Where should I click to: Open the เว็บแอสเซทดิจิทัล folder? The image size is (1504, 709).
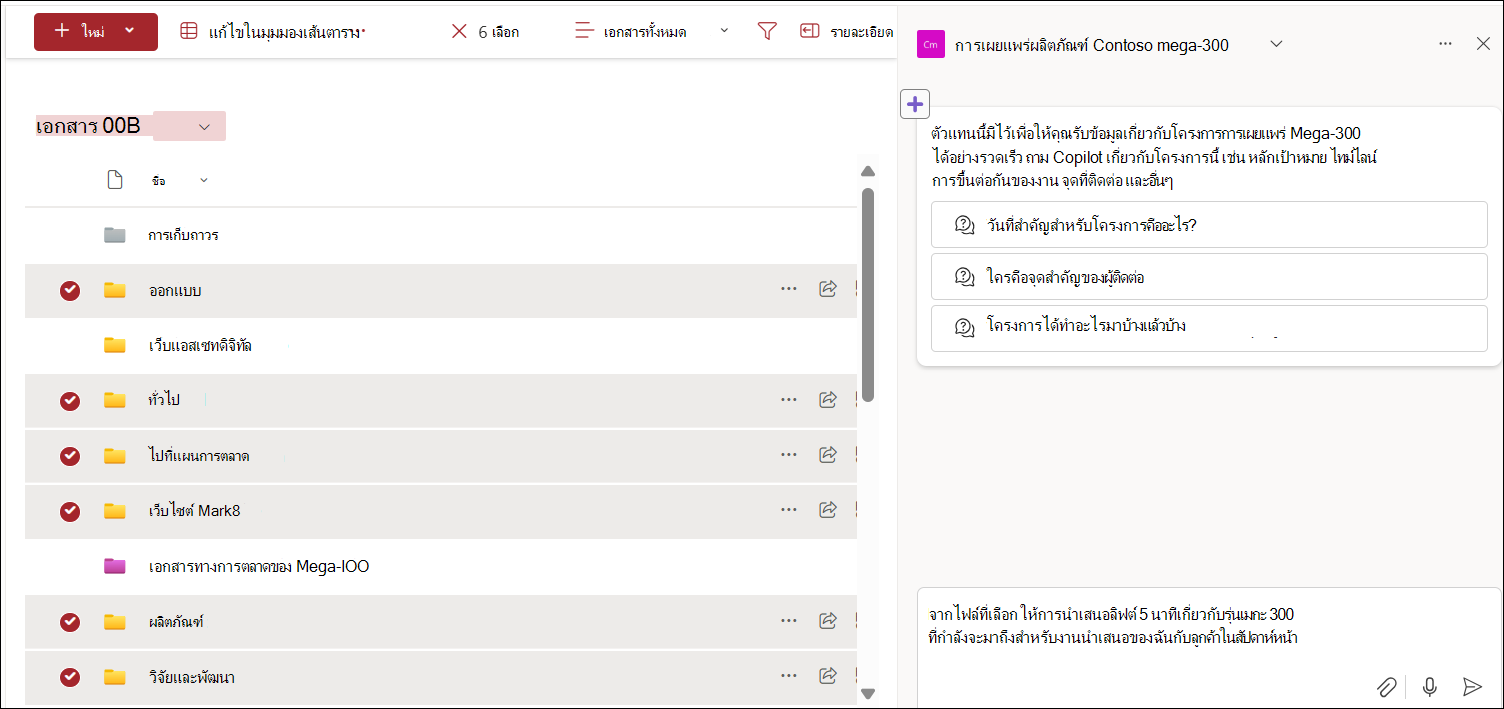tap(200, 345)
